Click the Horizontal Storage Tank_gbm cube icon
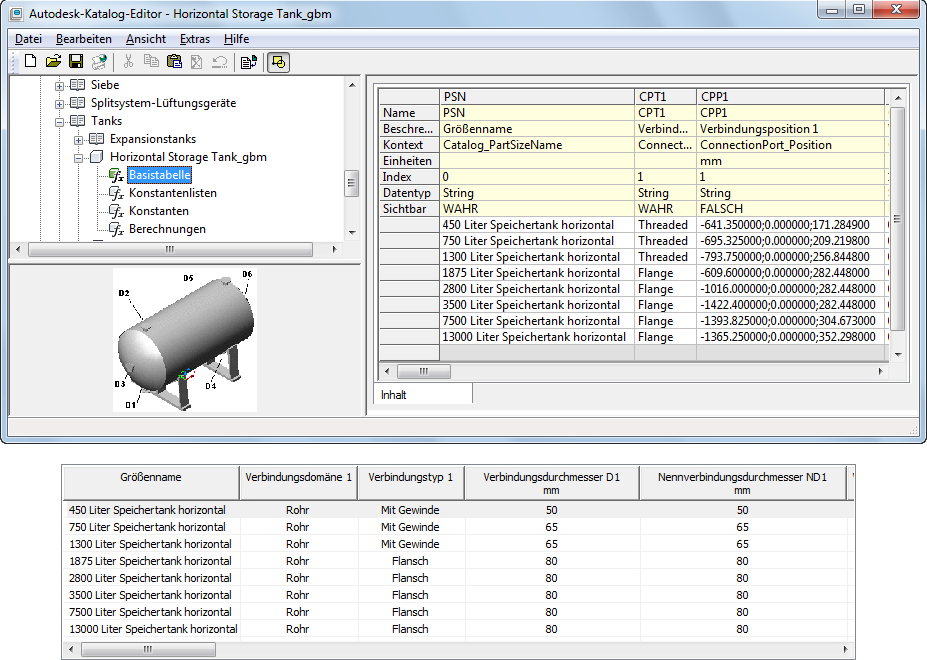The image size is (927, 660). pos(96,157)
